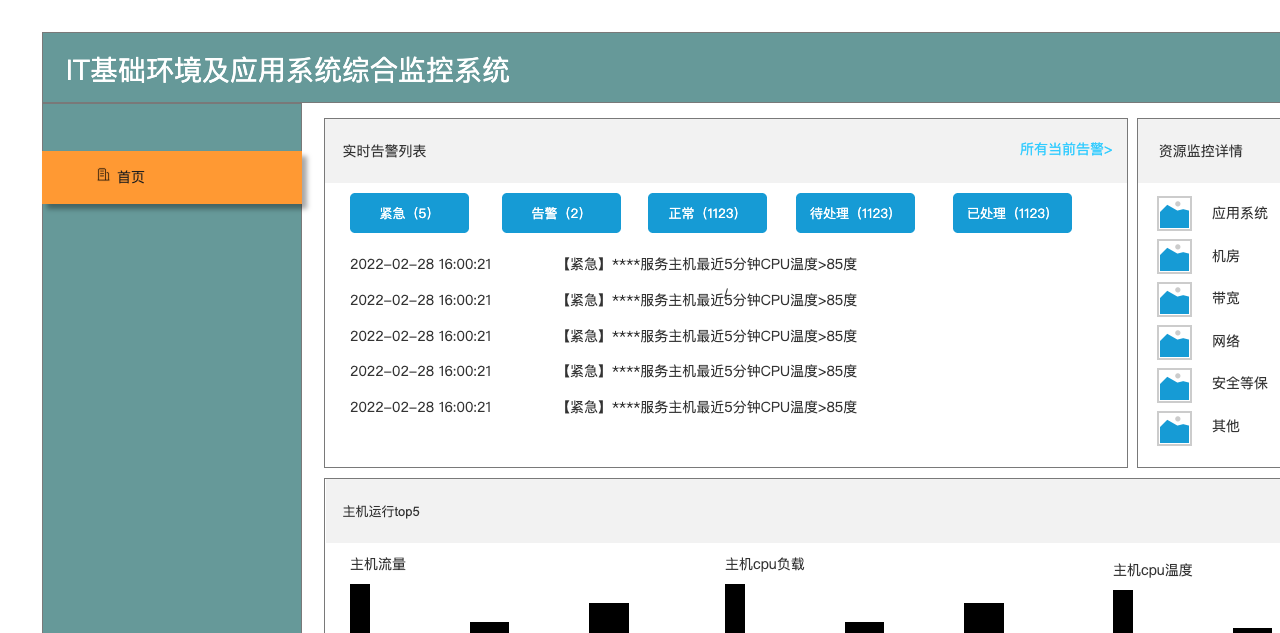Click the image icon next to 机房
Screen dimensions: 1280x633
pyautogui.click(x=1174, y=256)
